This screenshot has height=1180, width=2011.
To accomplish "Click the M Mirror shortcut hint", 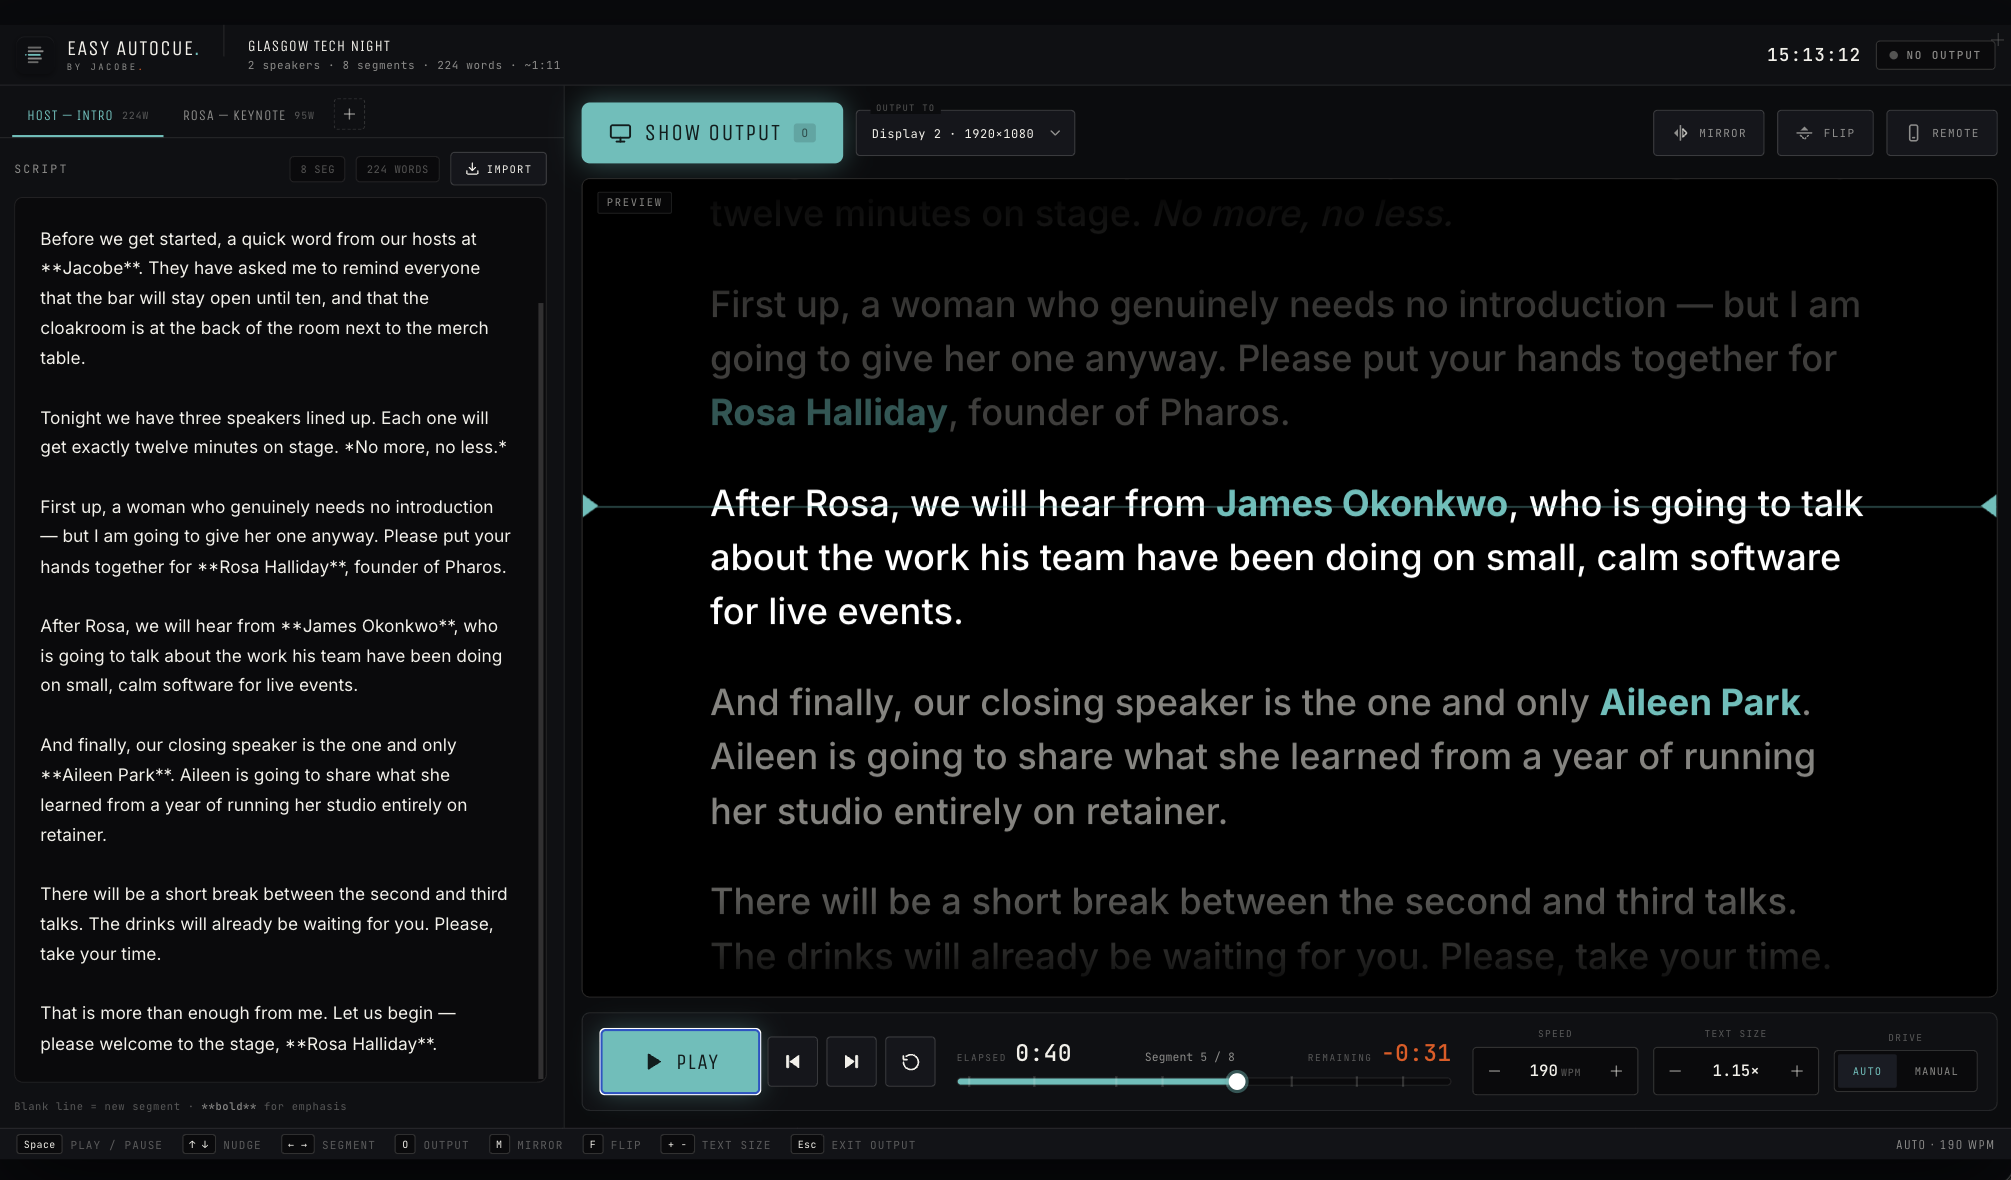I will point(526,1144).
